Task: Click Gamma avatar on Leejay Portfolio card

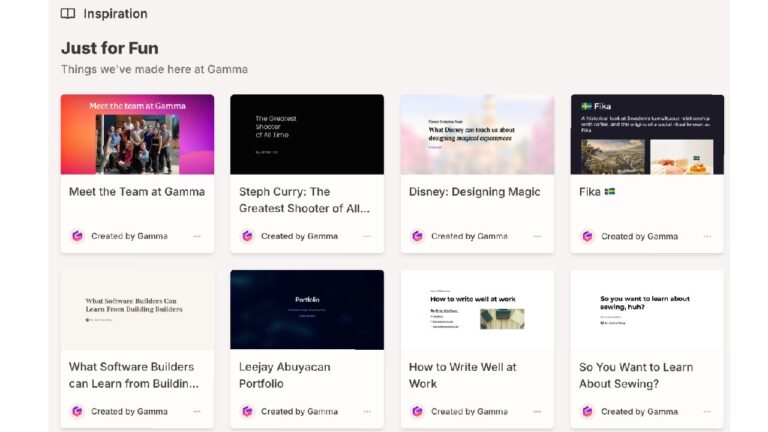Action: [247, 411]
